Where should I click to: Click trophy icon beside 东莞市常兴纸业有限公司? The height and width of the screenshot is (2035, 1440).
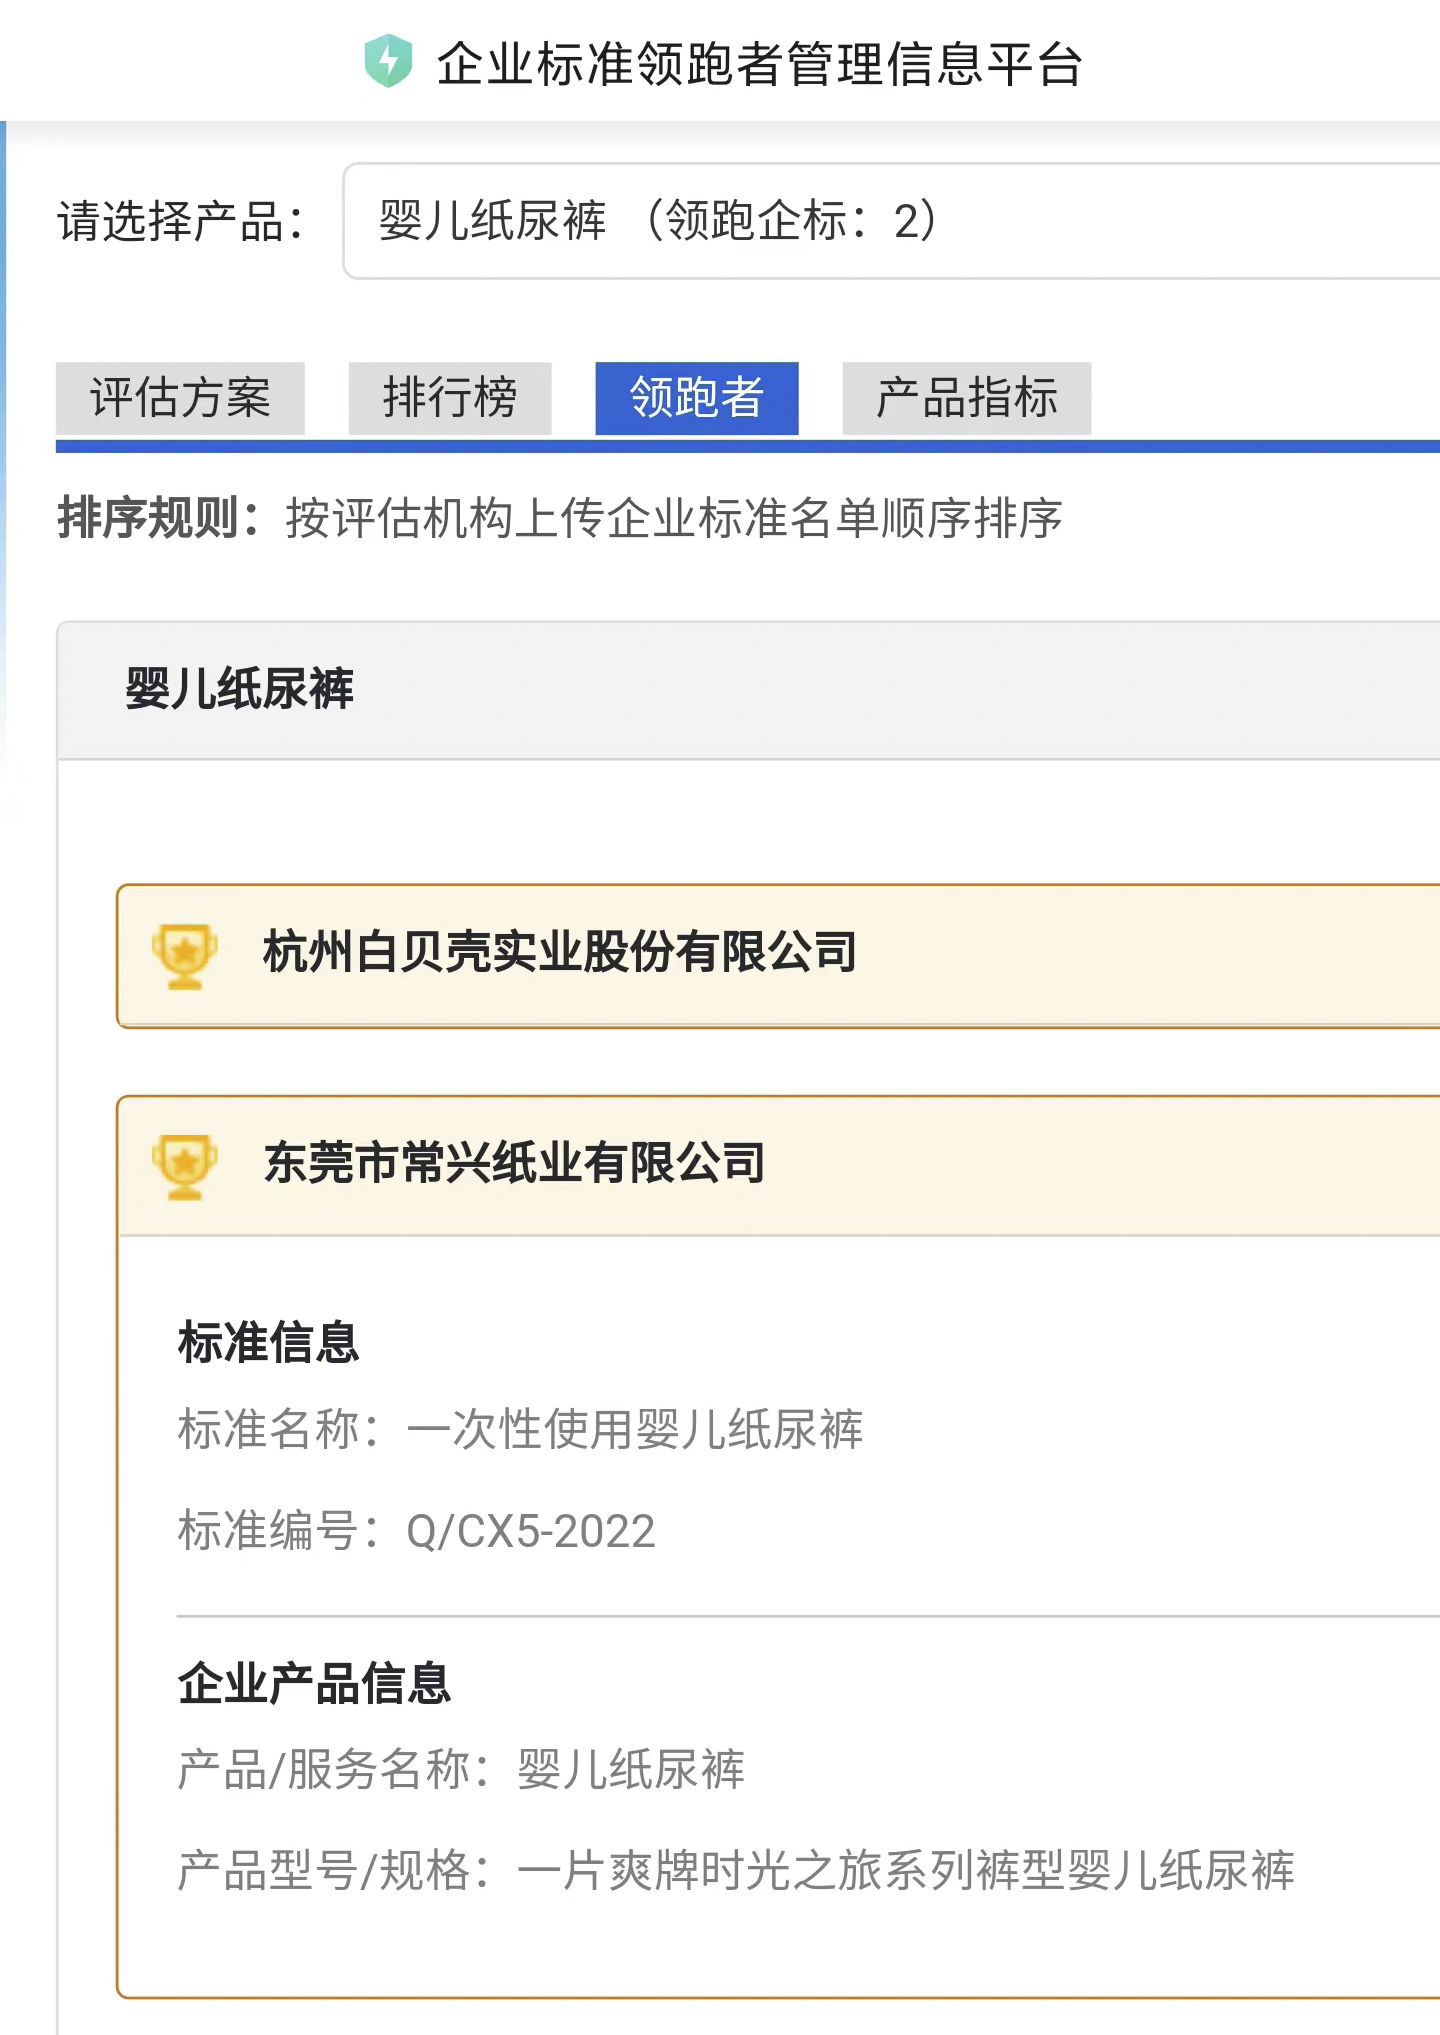(x=185, y=1166)
